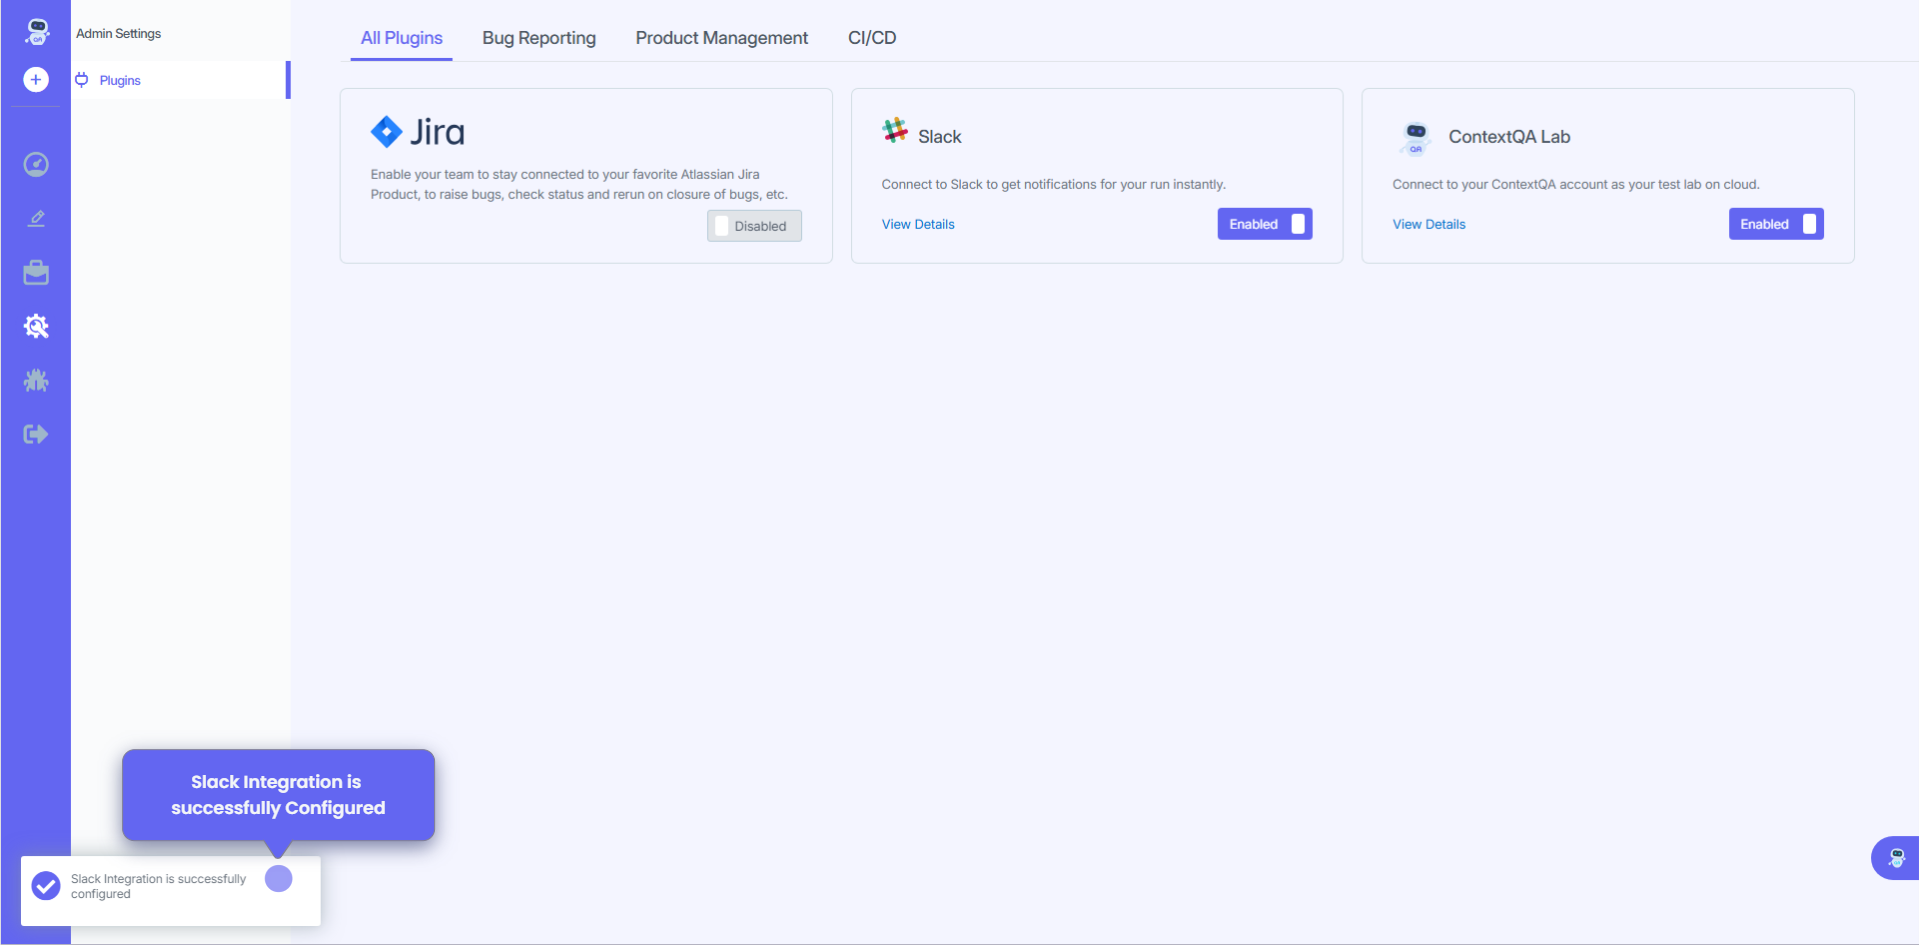Open the bug icon in sidebar
This screenshot has width=1919, height=945.
(x=36, y=380)
